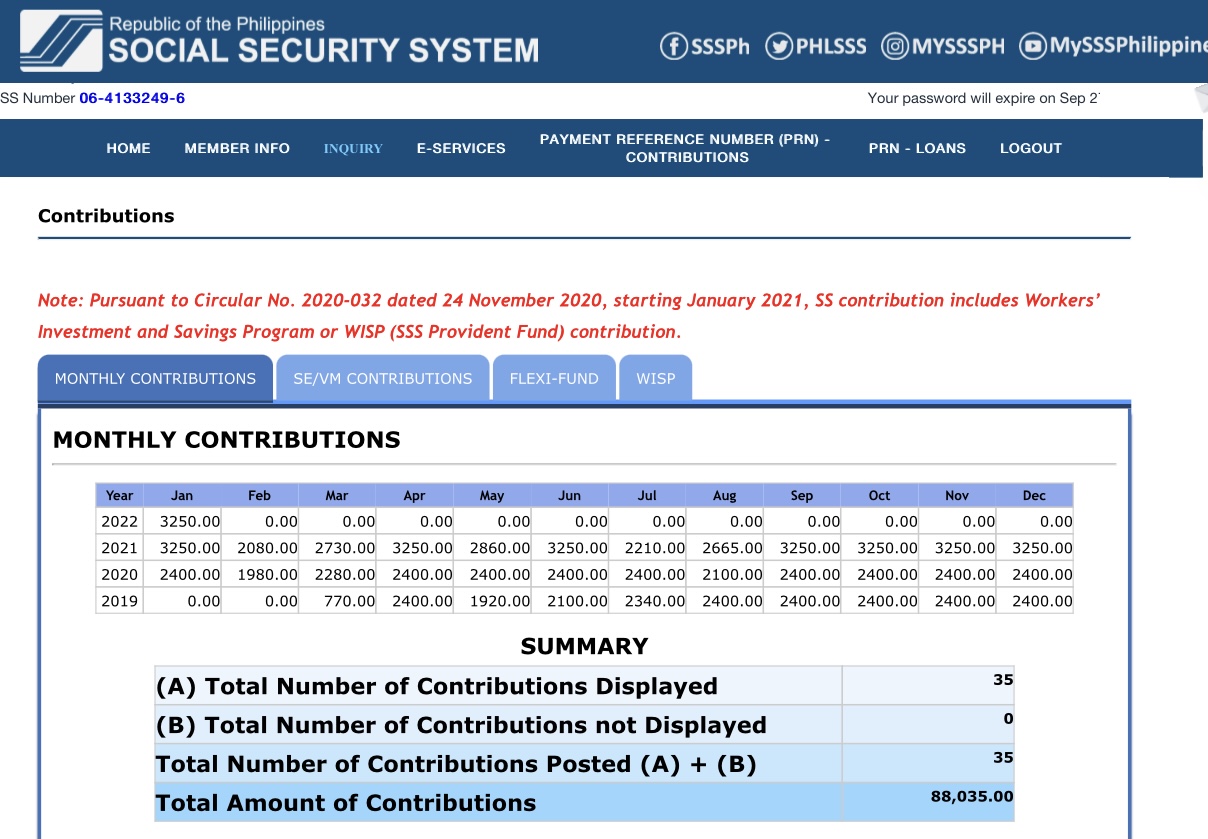Screen dimensions: 1208x839
Task: Open the WISP tab
Action: [655, 379]
